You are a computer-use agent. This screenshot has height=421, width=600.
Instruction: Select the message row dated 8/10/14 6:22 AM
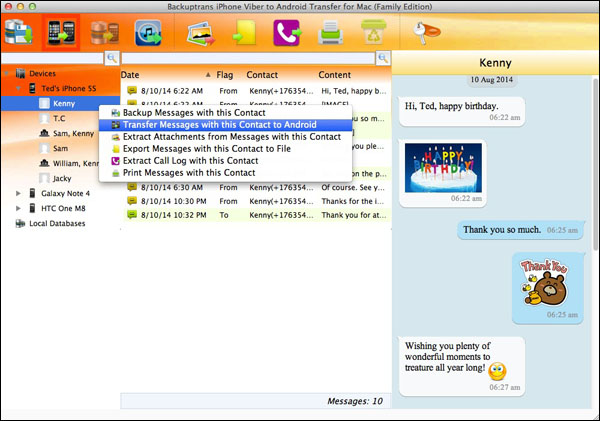coord(256,91)
